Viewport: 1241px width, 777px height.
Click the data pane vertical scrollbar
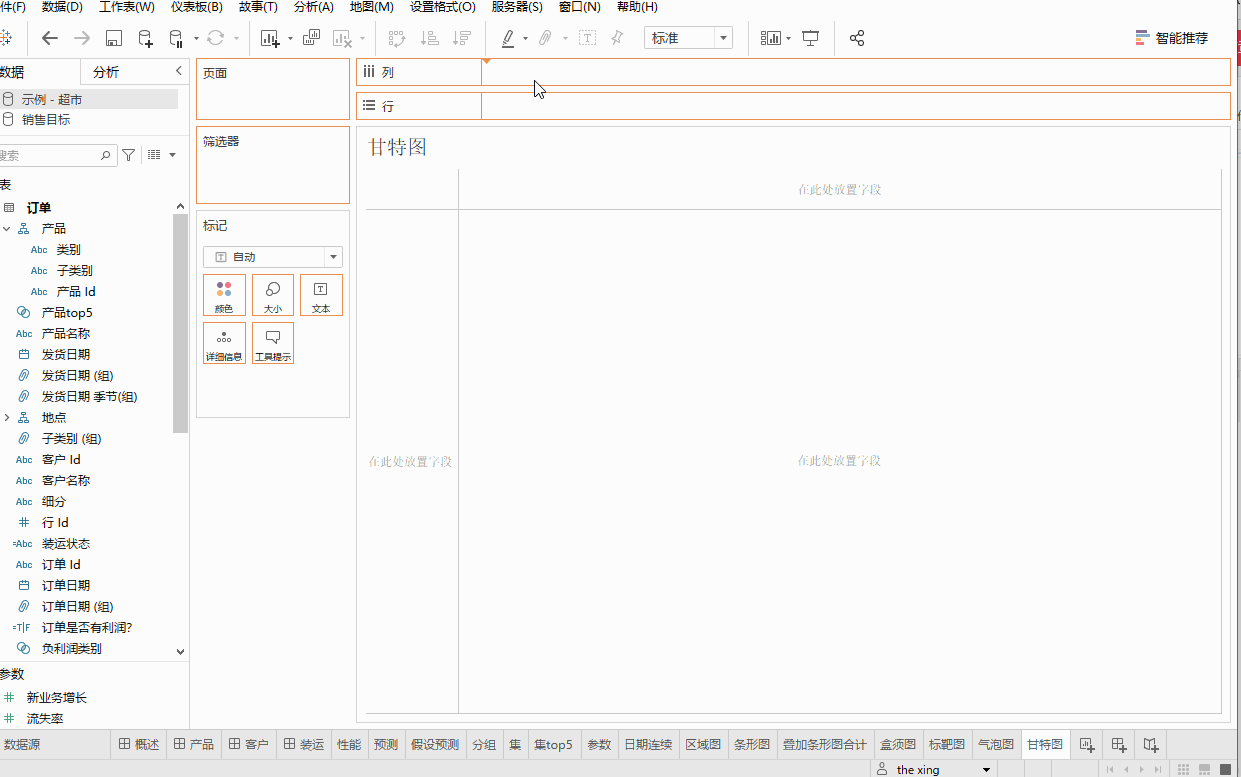[x=180, y=323]
